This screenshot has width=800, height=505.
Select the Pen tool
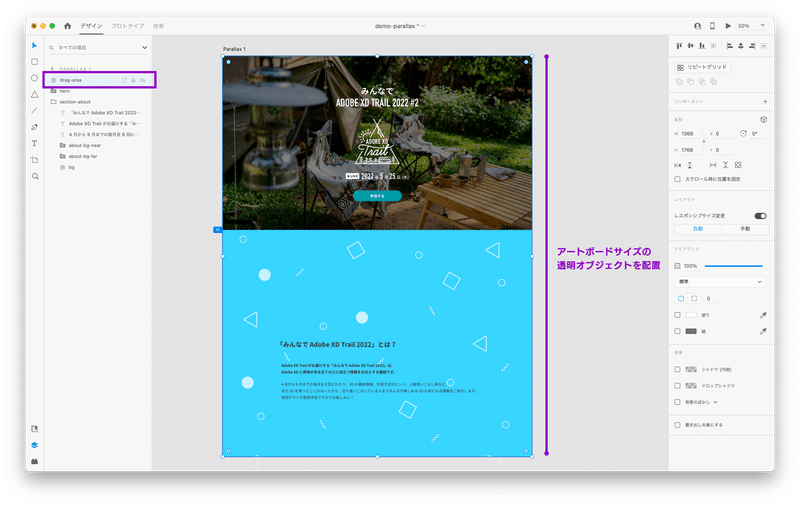tap(34, 127)
